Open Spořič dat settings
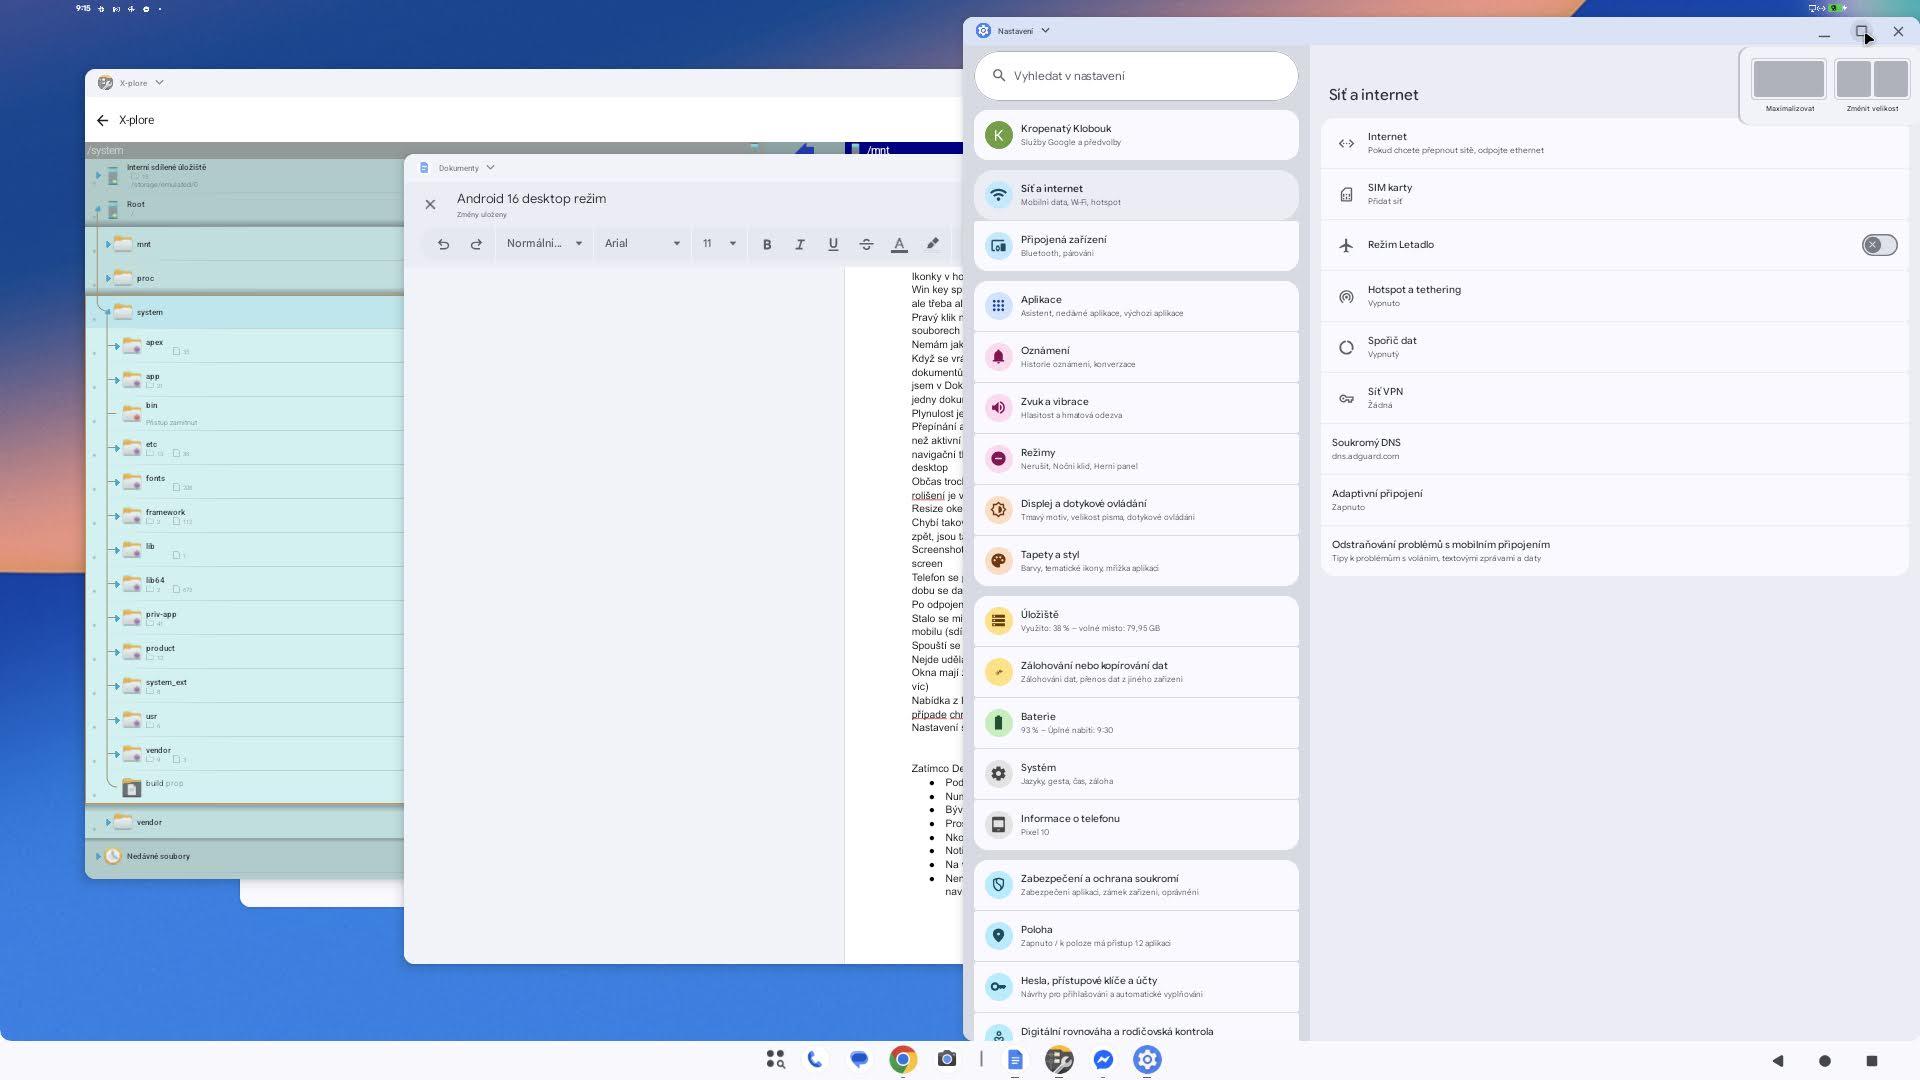 click(1614, 347)
